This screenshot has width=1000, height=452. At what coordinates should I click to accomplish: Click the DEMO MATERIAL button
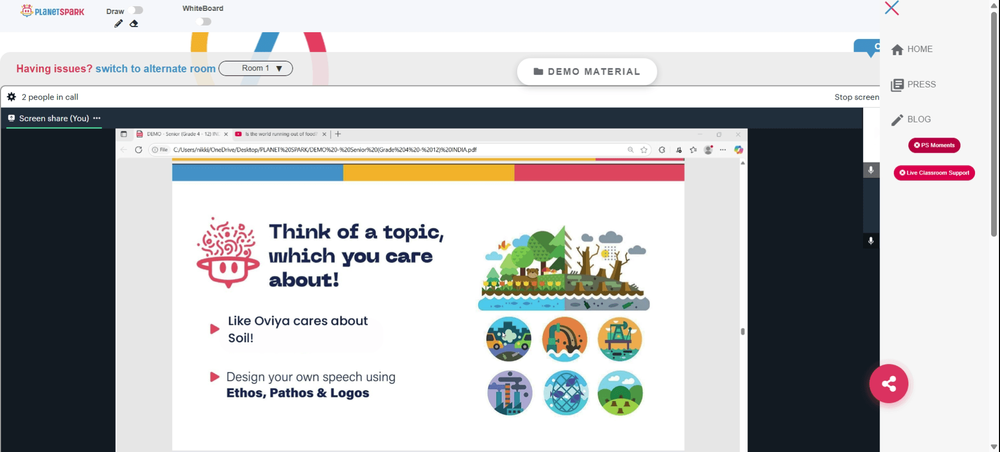pyautogui.click(x=587, y=71)
